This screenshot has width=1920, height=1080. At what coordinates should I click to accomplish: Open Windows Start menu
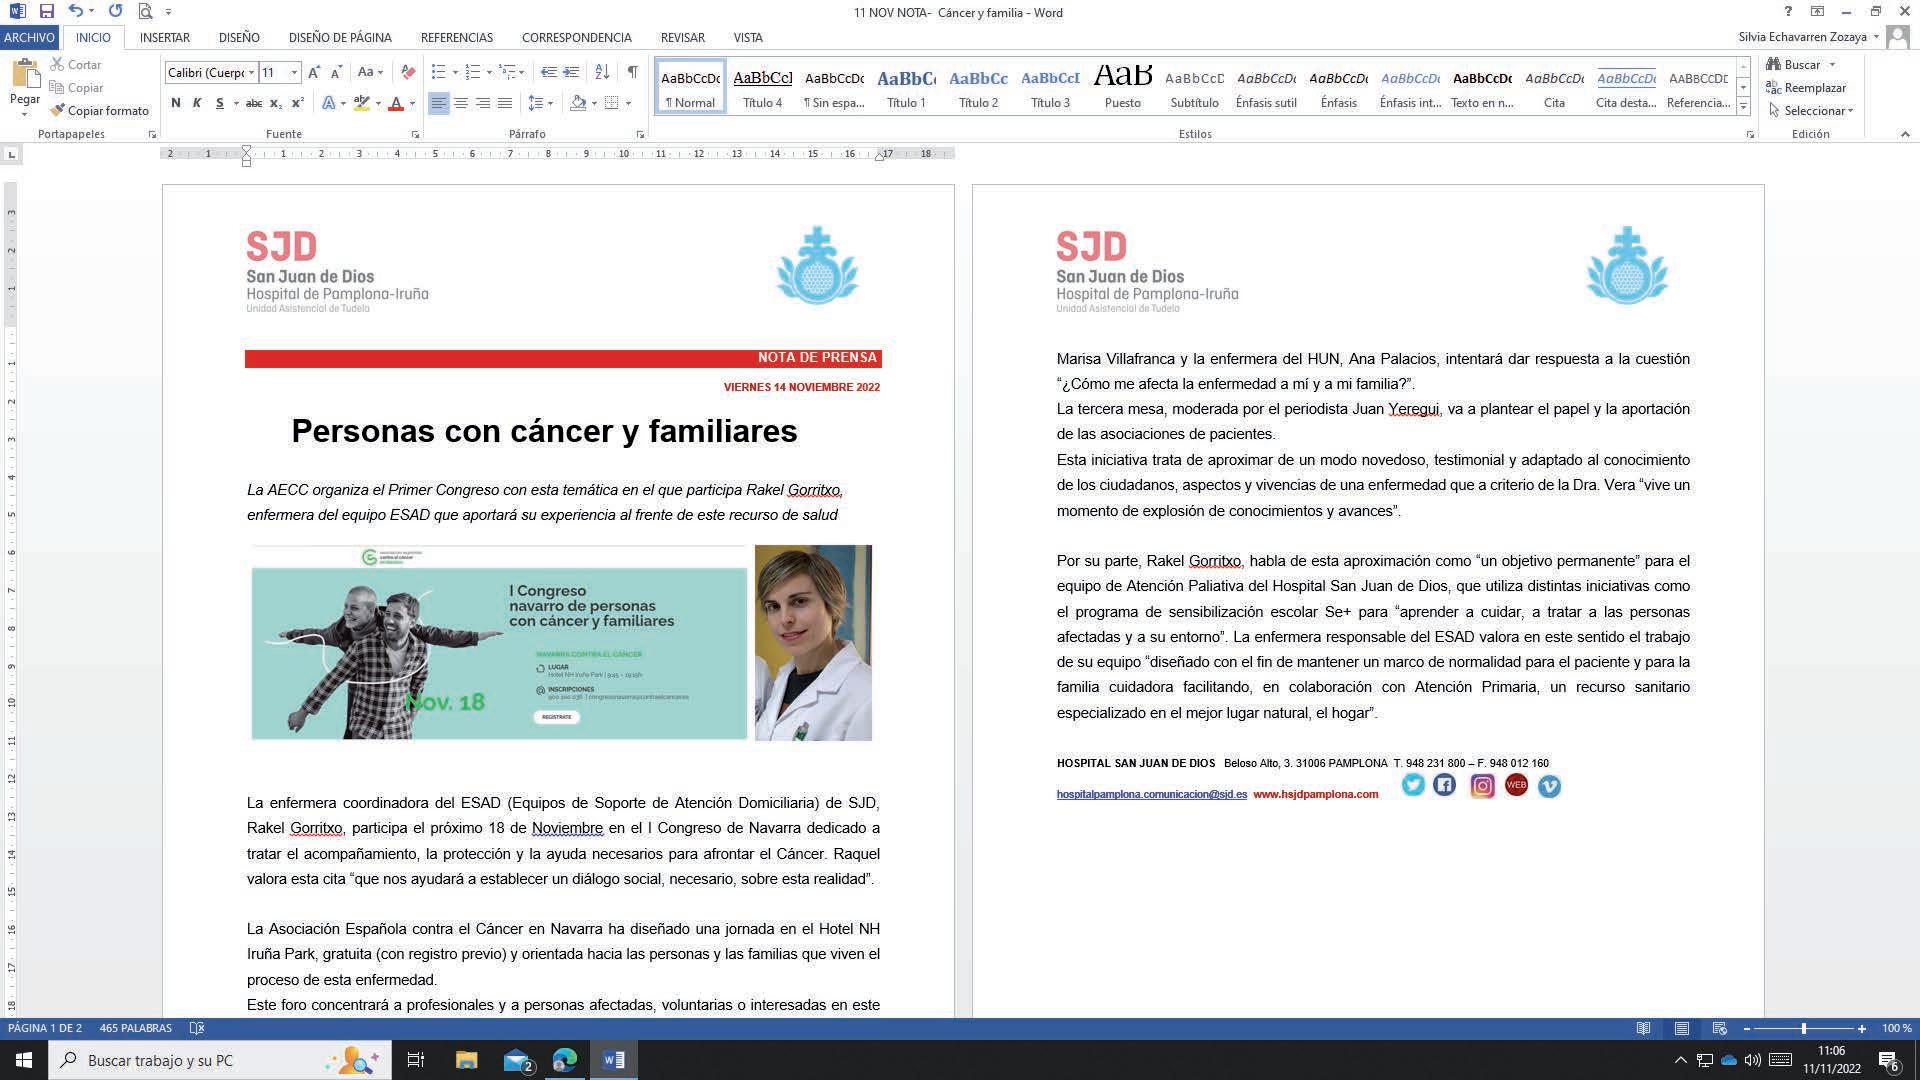(x=24, y=1060)
